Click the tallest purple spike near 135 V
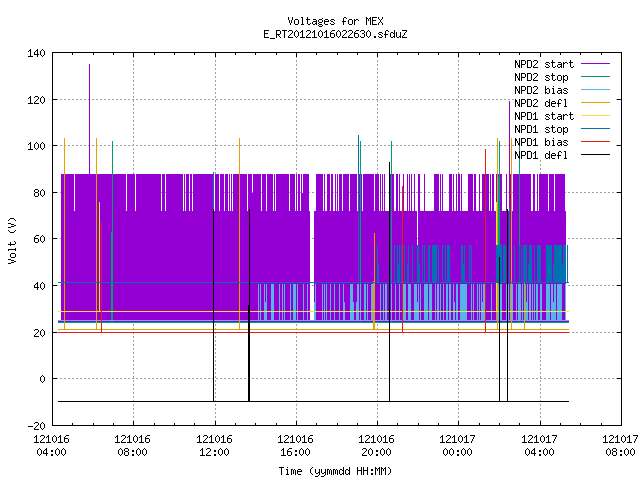The width and height of the screenshot is (640, 480). point(89,118)
